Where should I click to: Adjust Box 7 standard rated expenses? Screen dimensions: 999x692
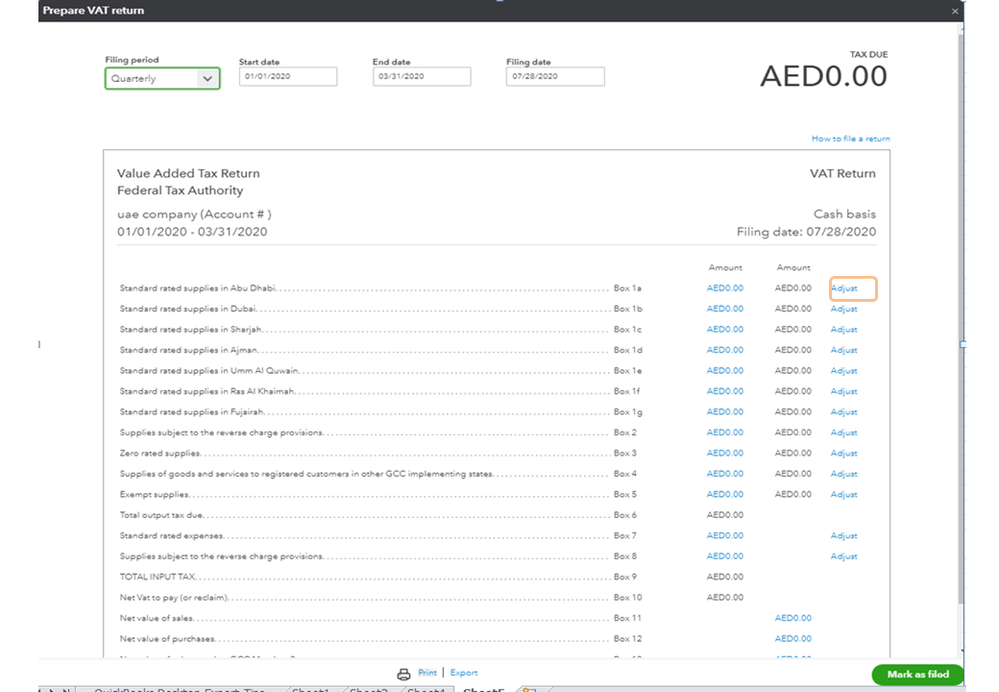coord(844,536)
